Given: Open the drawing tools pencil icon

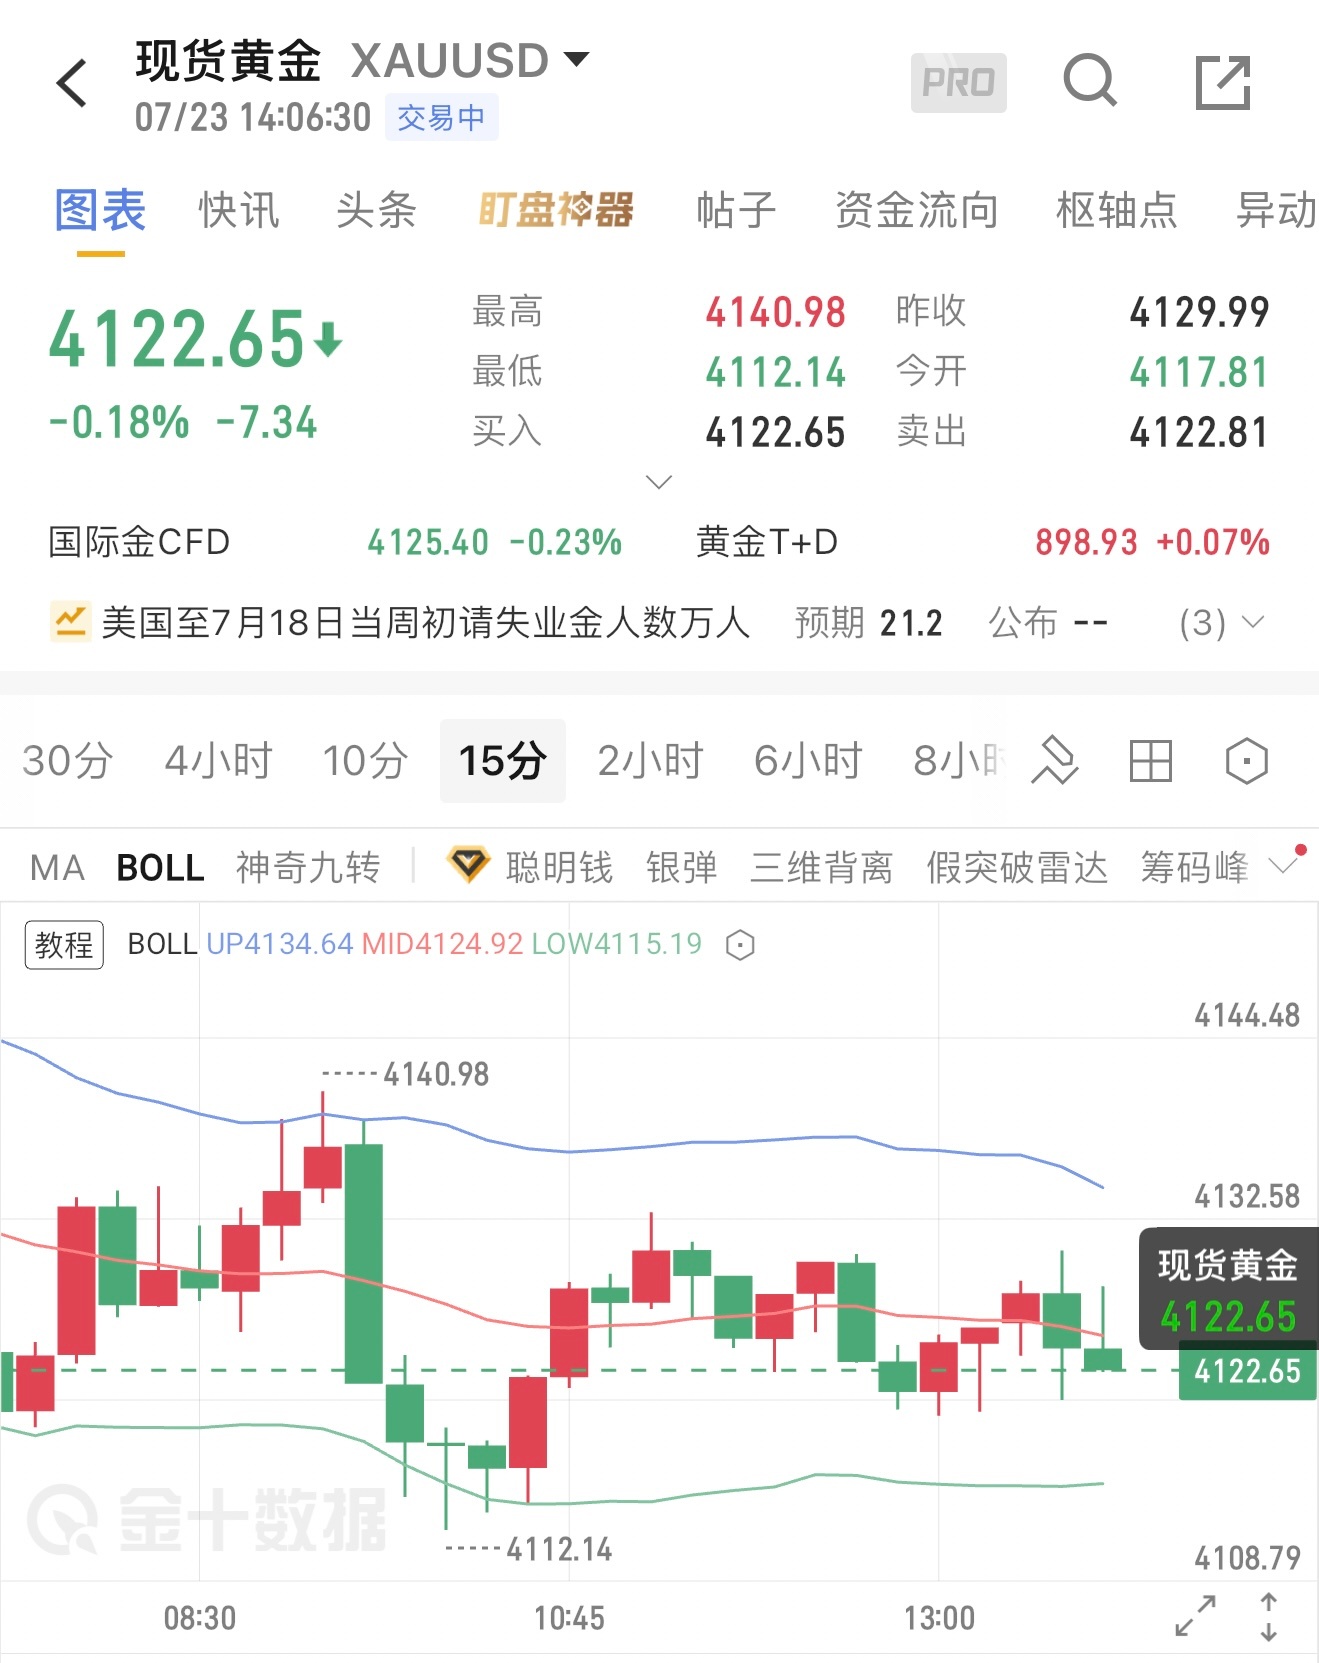Looking at the screenshot, I should click(x=1055, y=761).
